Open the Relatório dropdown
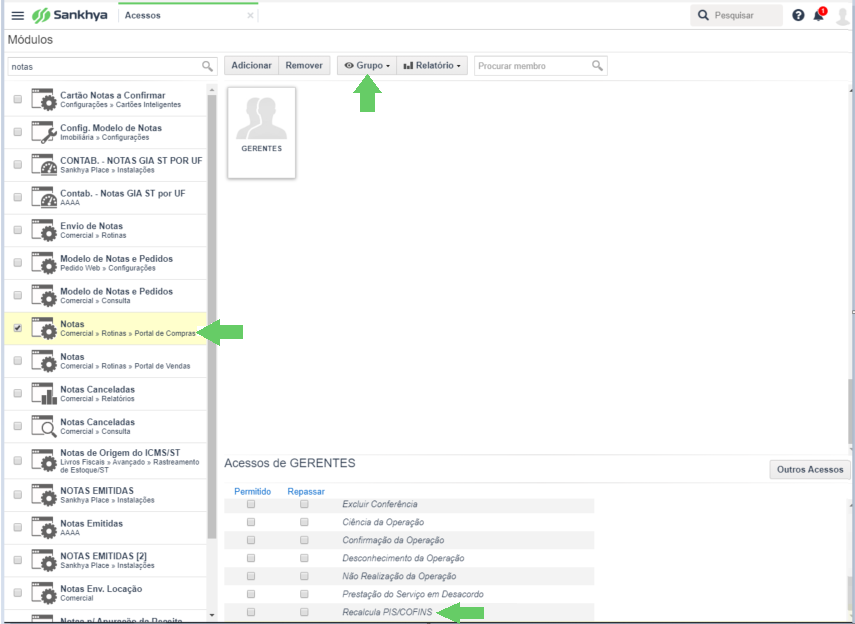 point(432,65)
